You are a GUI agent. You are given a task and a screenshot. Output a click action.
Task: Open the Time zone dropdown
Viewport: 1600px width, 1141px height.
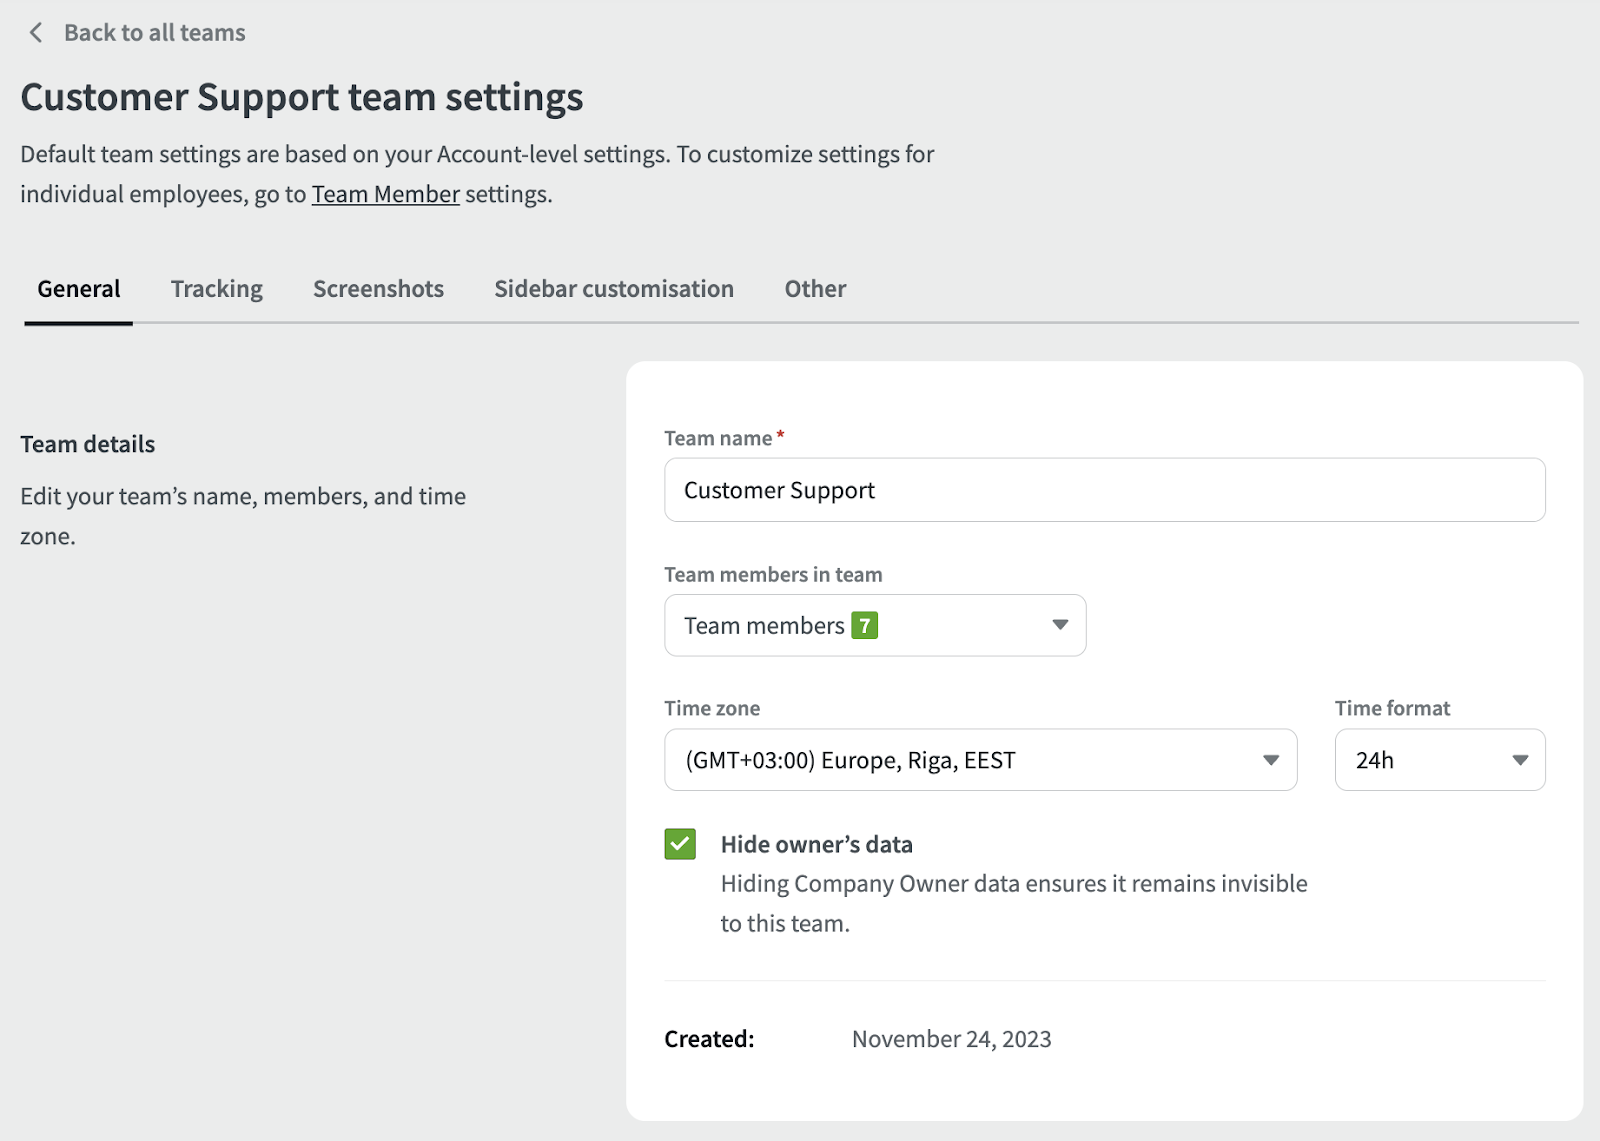click(980, 760)
